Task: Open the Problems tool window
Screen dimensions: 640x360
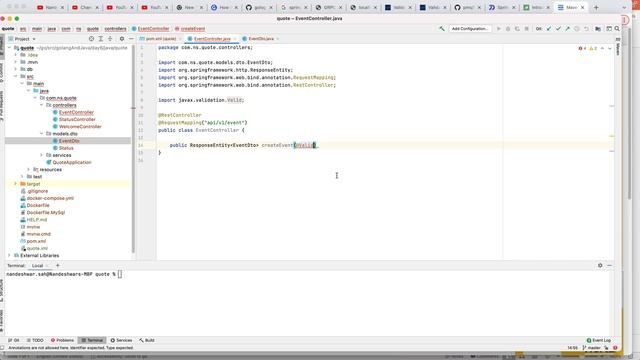Action: [x=62, y=340]
